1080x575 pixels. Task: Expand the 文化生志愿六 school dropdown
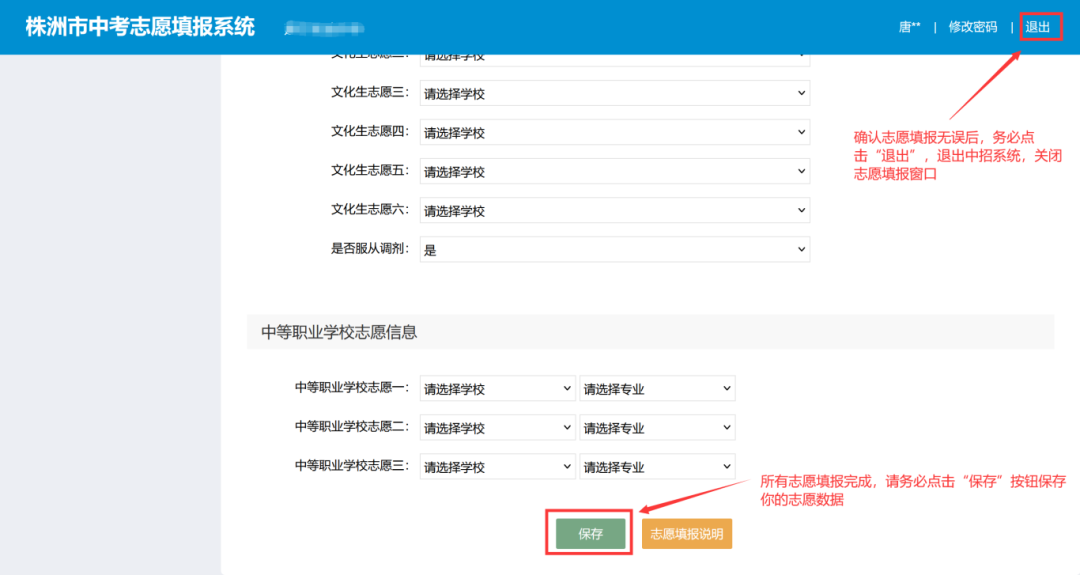coord(614,210)
